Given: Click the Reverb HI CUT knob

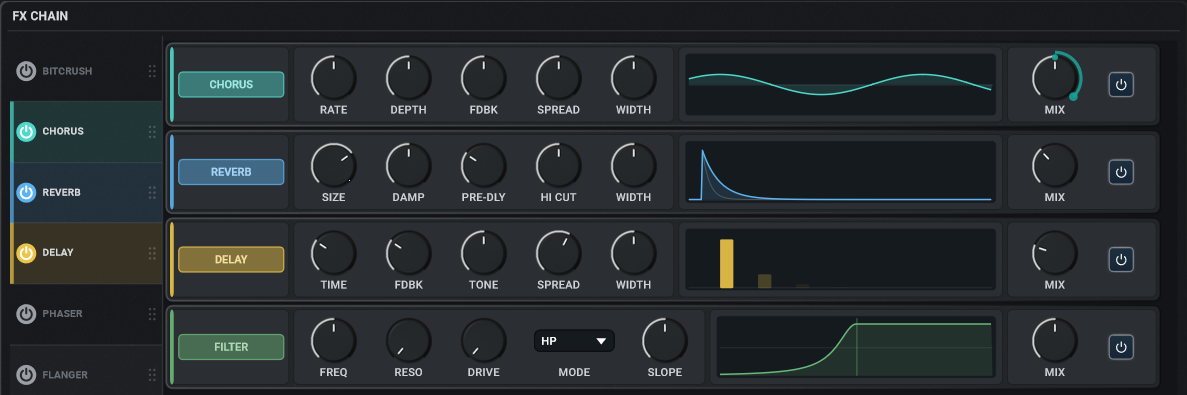Looking at the screenshot, I should pos(559,166).
